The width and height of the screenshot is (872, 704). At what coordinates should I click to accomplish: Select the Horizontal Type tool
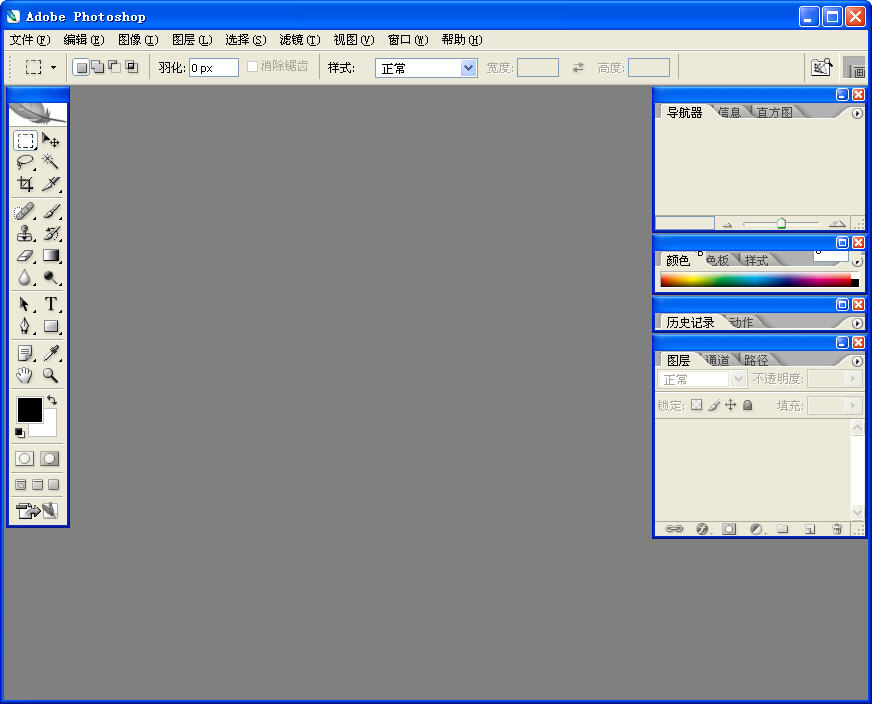50,304
